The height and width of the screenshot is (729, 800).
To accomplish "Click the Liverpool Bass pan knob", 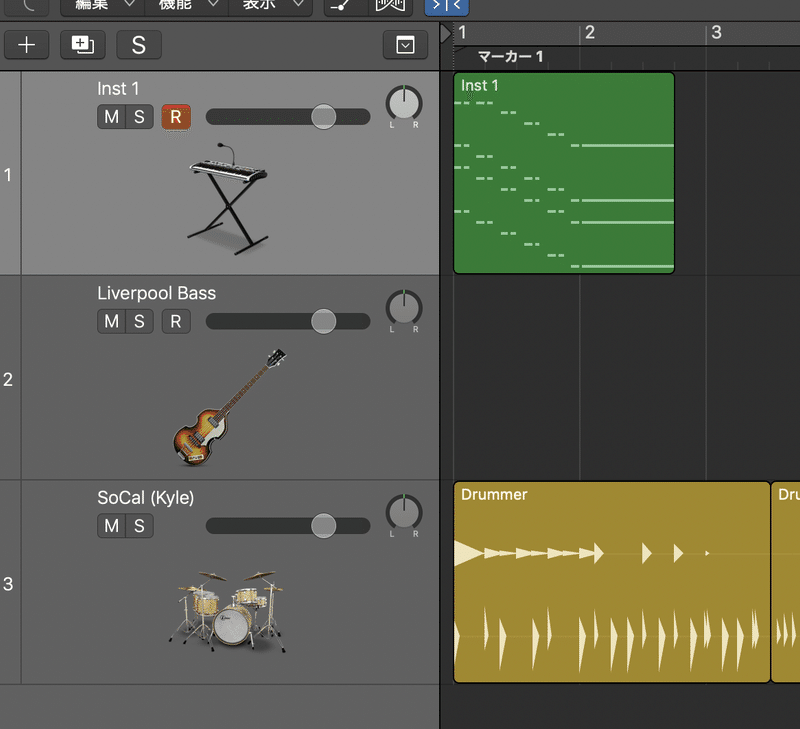I will pos(404,308).
